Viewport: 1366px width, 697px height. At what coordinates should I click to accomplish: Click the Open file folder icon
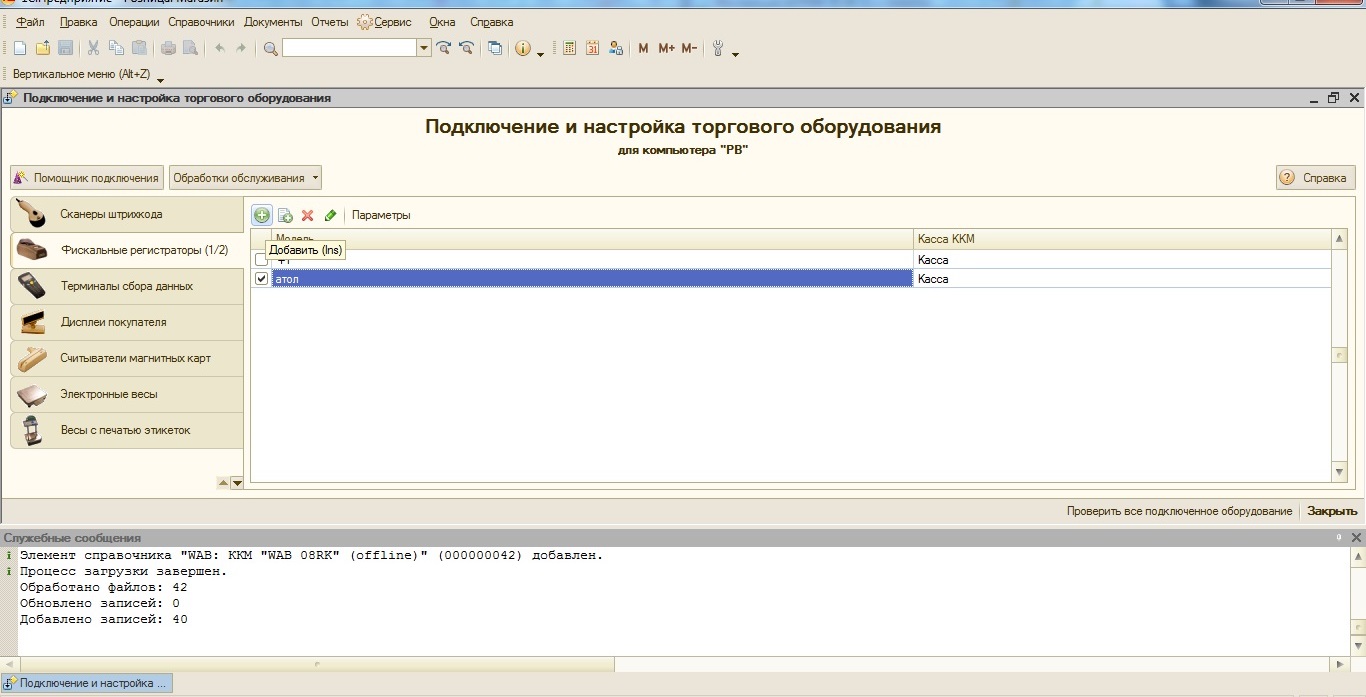(x=43, y=48)
